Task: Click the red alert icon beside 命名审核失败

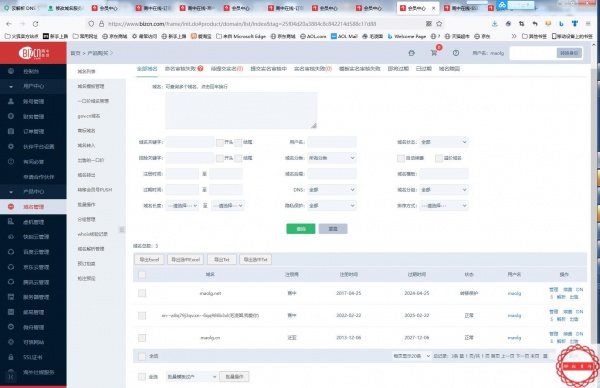Action: click(201, 68)
